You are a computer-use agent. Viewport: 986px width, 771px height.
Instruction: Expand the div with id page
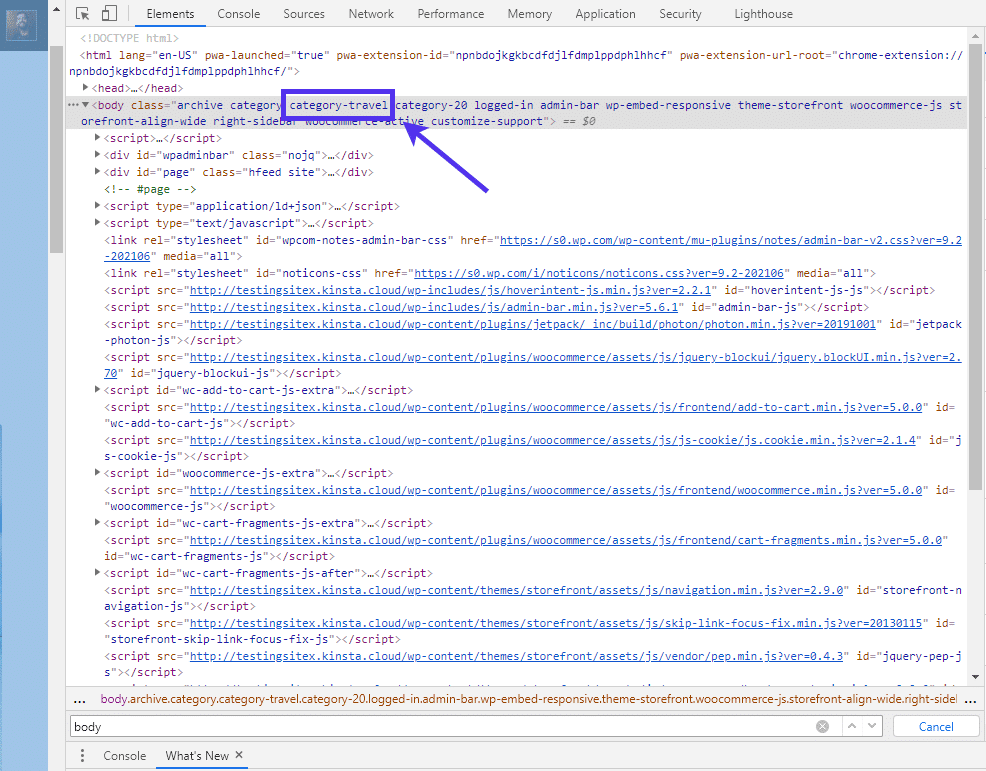(x=98, y=172)
